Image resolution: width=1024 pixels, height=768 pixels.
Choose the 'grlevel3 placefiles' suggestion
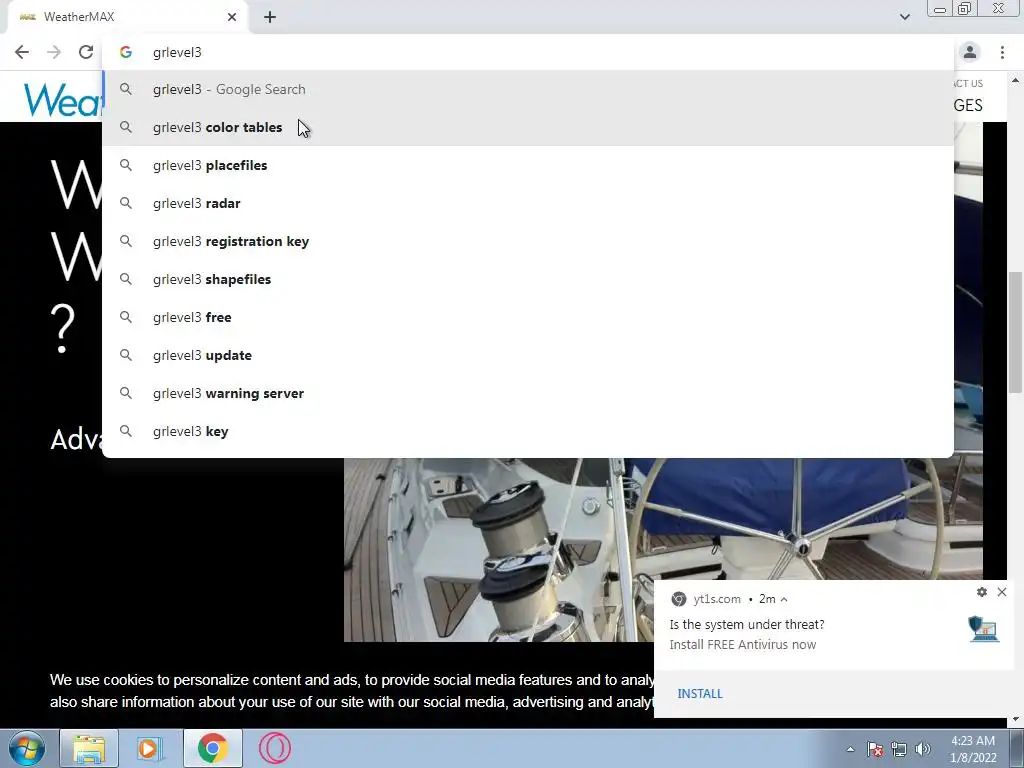(528, 165)
